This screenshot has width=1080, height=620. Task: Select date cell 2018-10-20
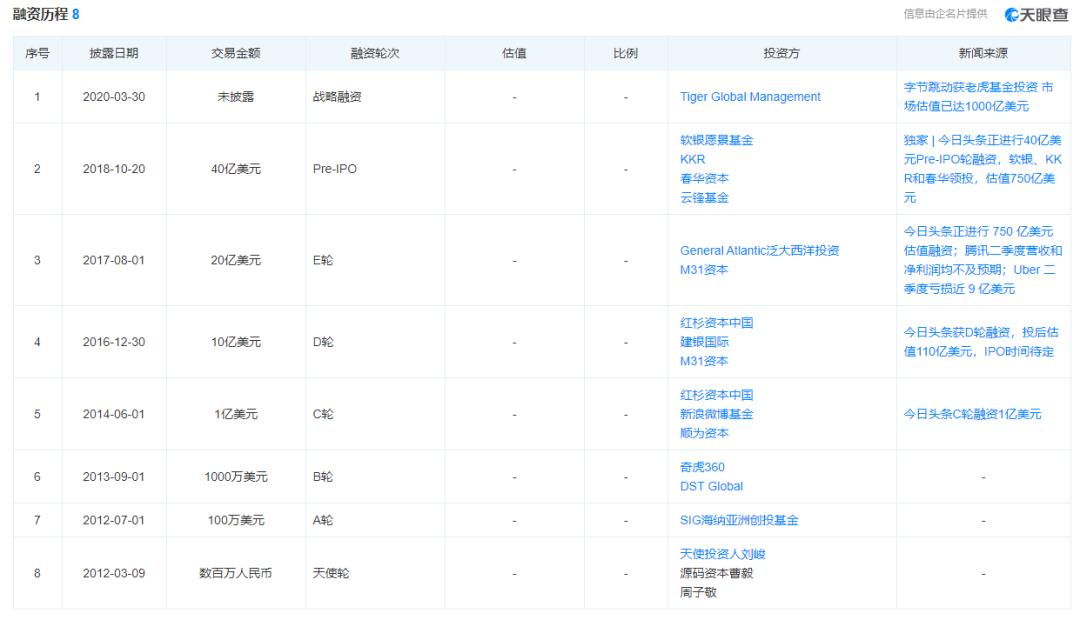click(x=114, y=169)
